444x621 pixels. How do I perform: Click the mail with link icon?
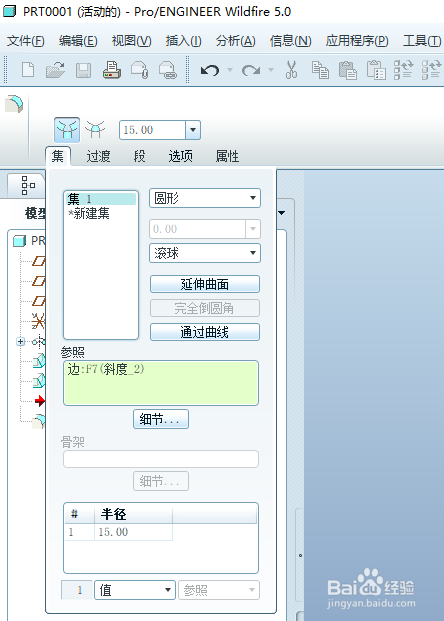tap(168, 70)
